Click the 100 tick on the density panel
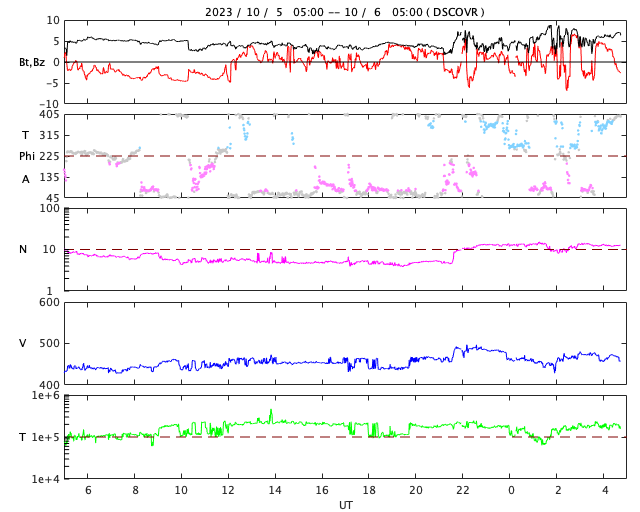The width and height of the screenshot is (640, 512). (x=49, y=209)
